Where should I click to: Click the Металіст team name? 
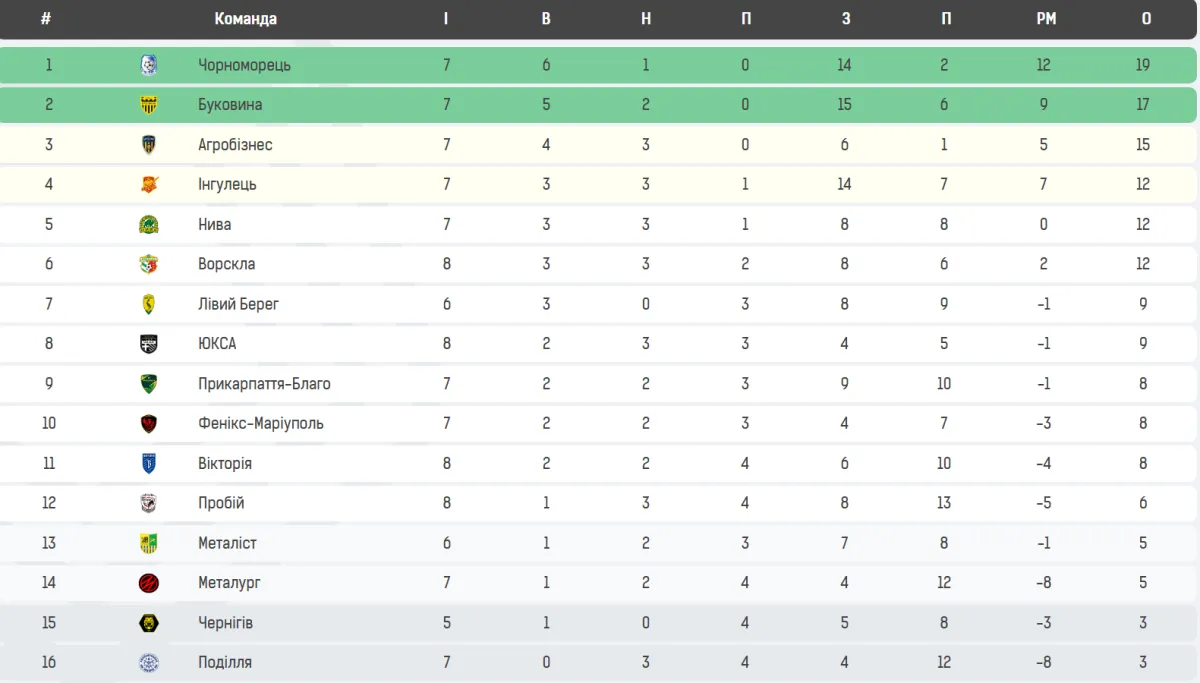[x=227, y=543]
